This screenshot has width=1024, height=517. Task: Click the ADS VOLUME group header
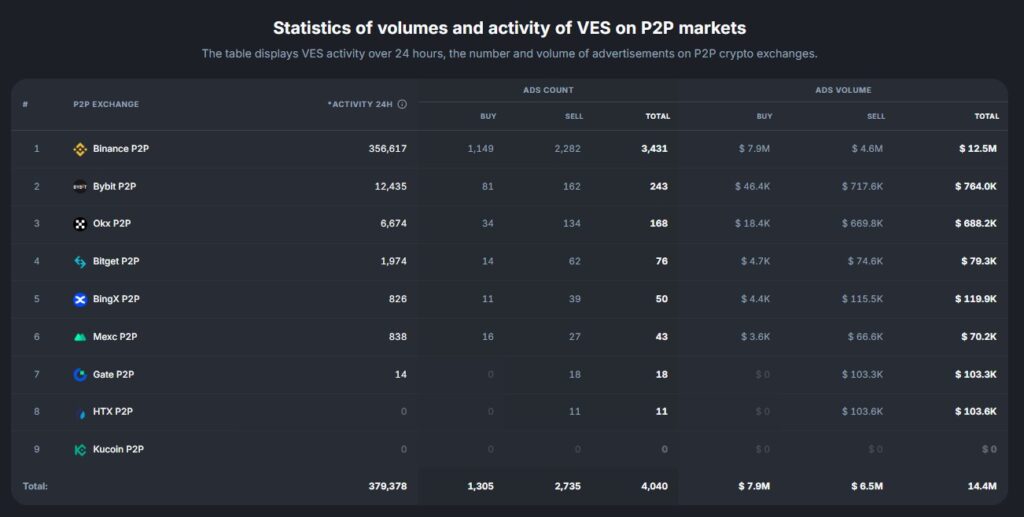[843, 90]
